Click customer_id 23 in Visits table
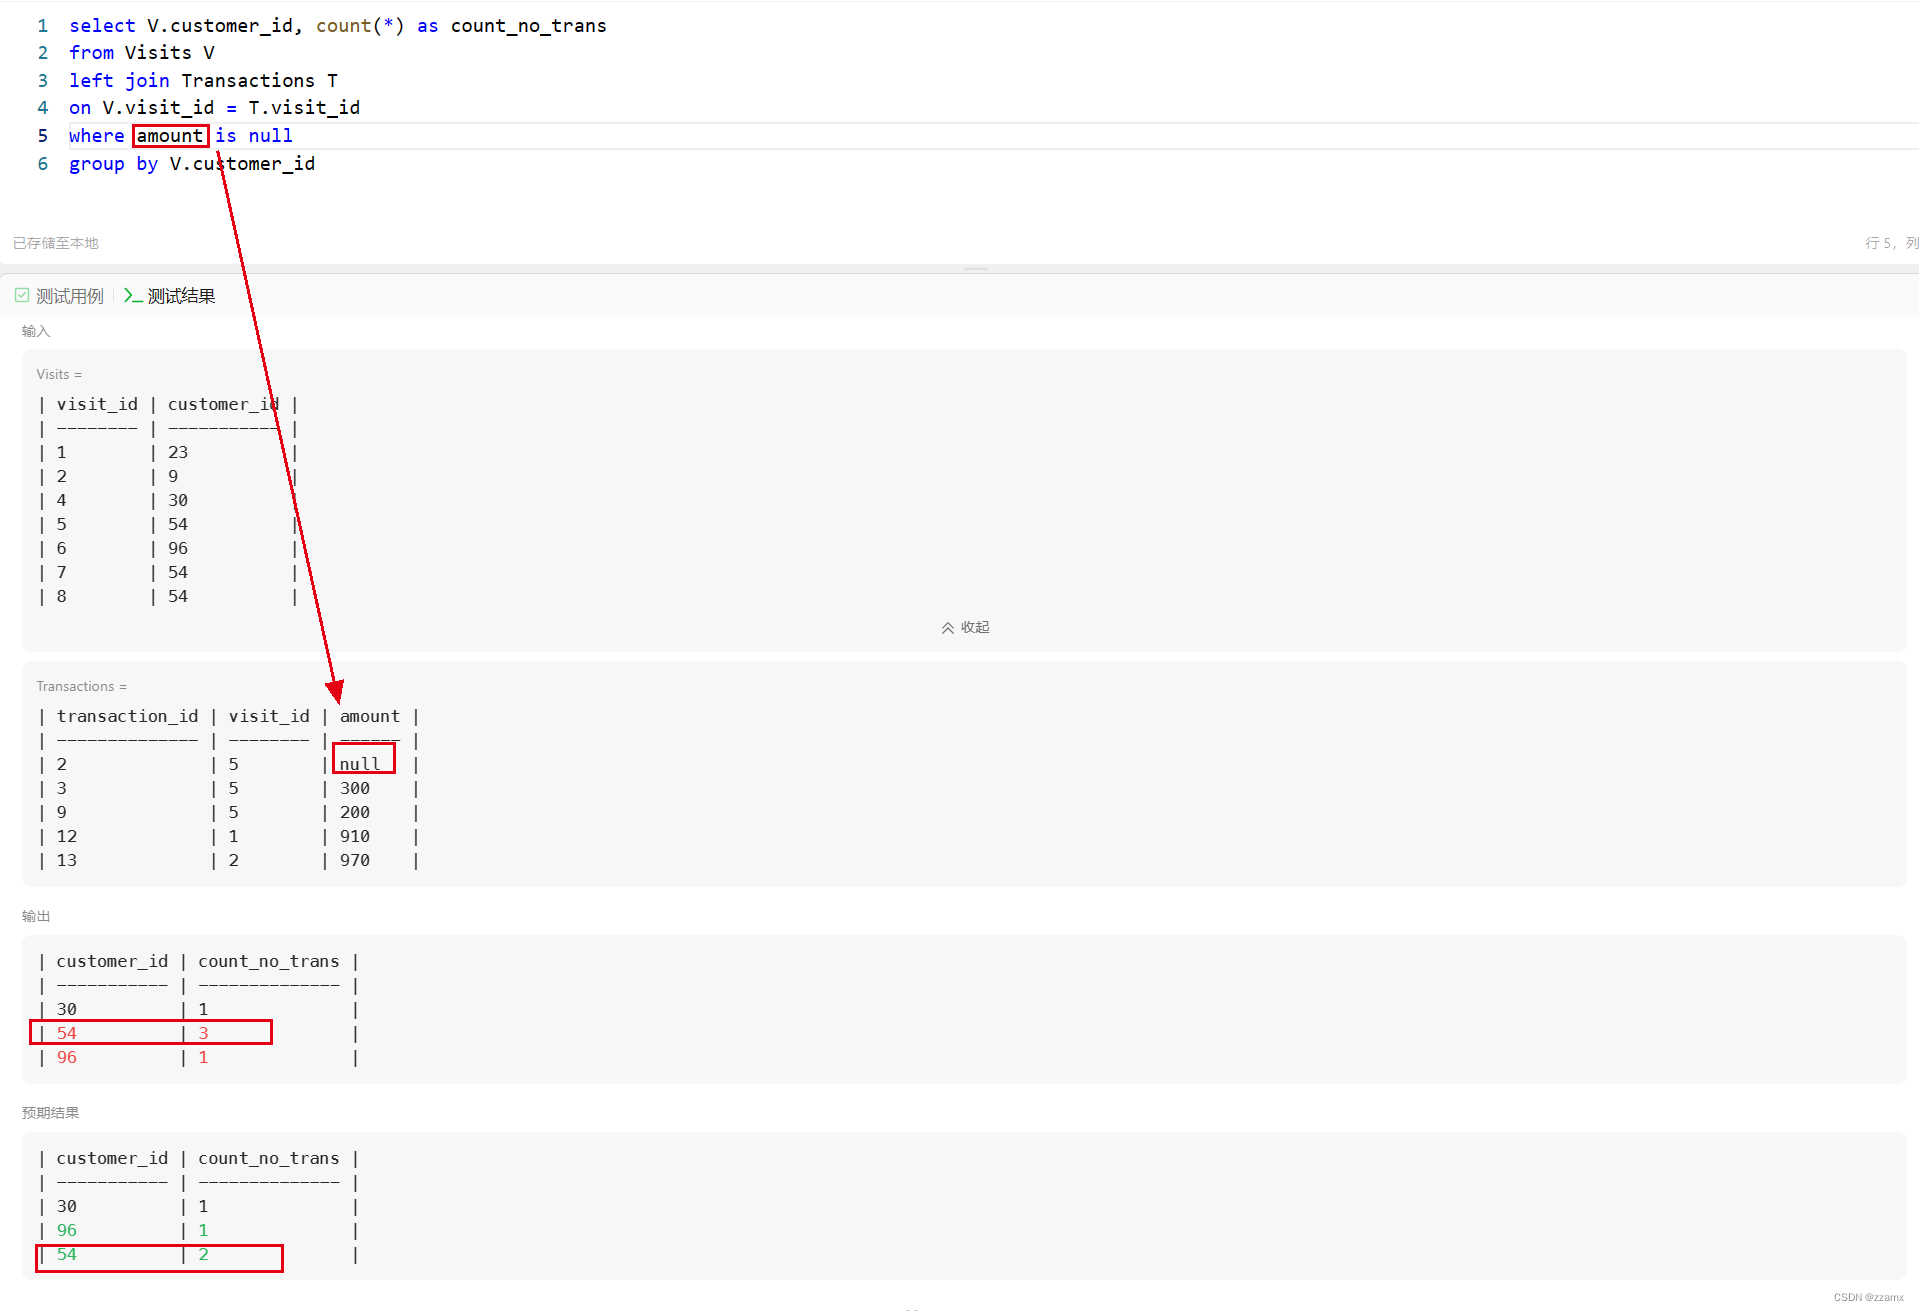1919x1311 pixels. click(x=178, y=452)
